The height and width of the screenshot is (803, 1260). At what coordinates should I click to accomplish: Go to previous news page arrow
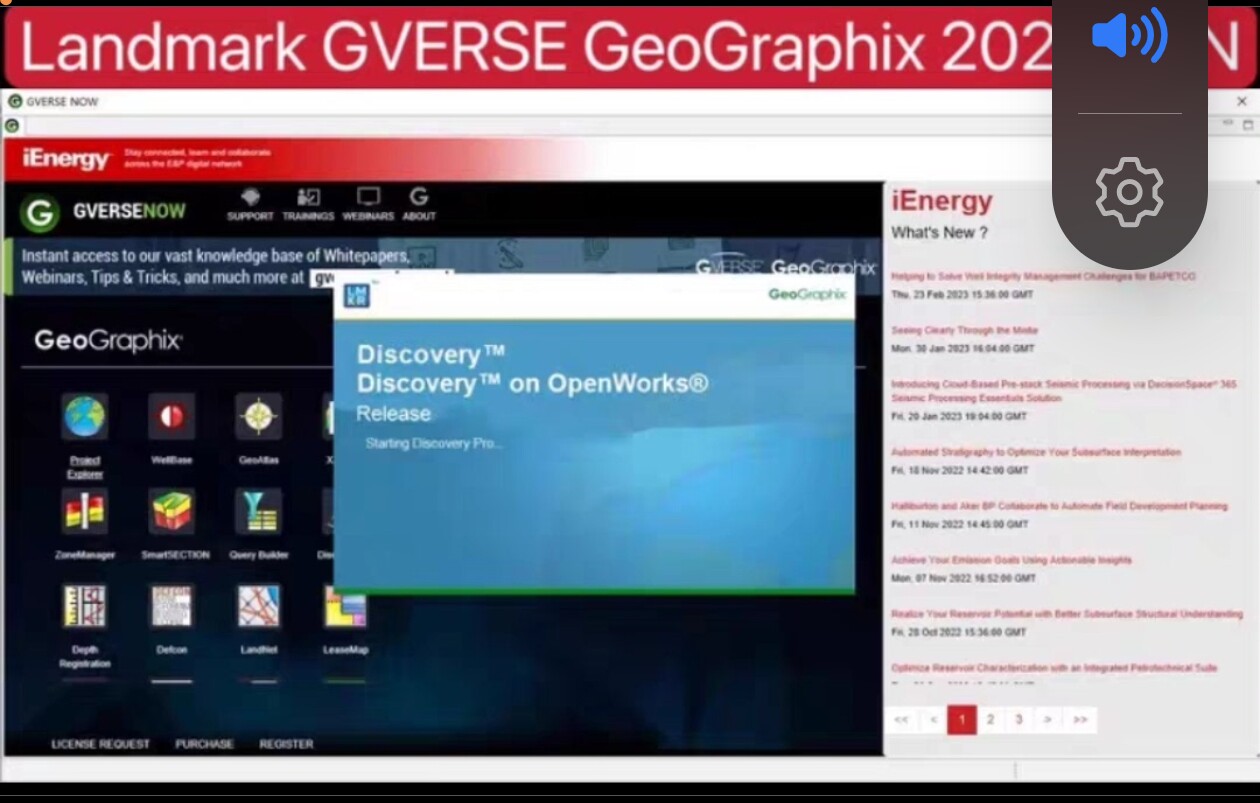[933, 720]
